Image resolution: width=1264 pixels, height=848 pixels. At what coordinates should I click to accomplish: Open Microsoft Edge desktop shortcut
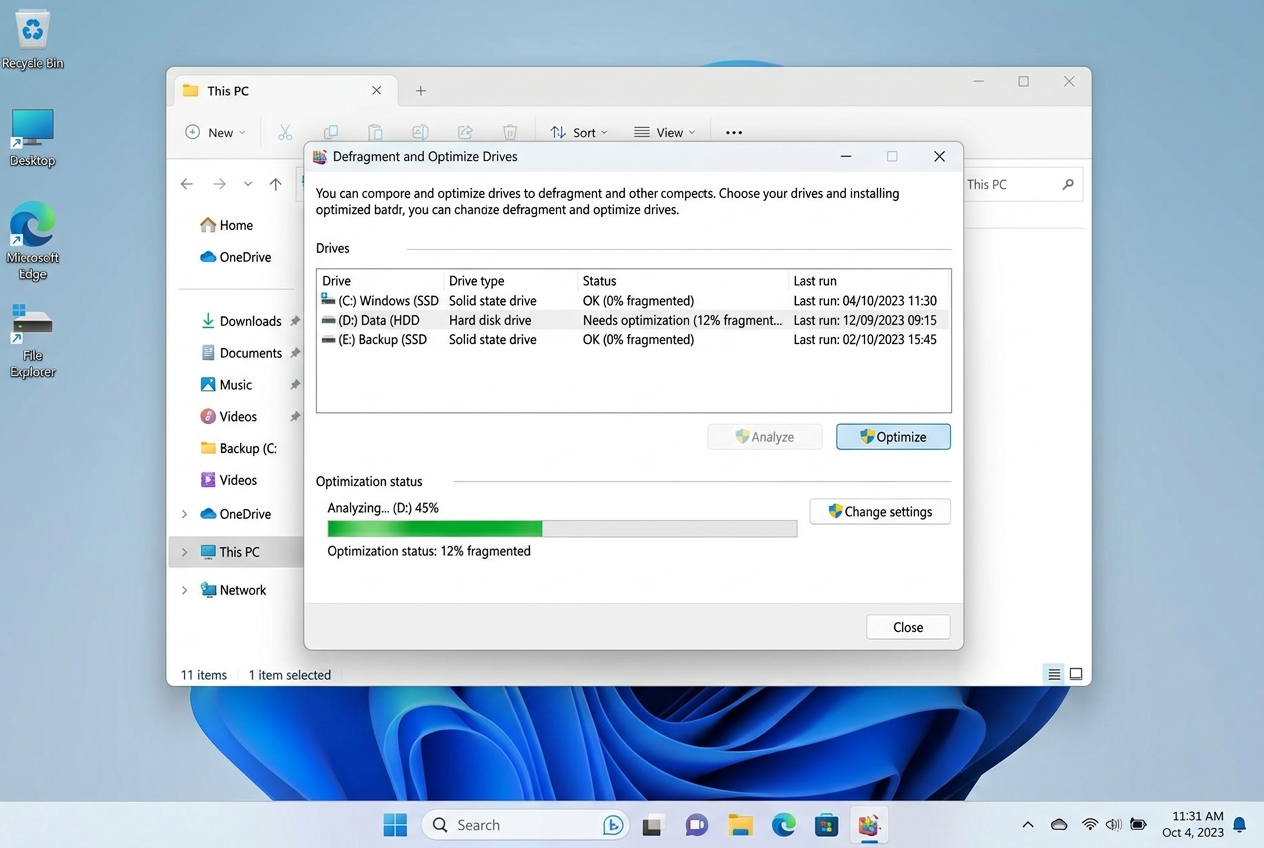tap(33, 240)
